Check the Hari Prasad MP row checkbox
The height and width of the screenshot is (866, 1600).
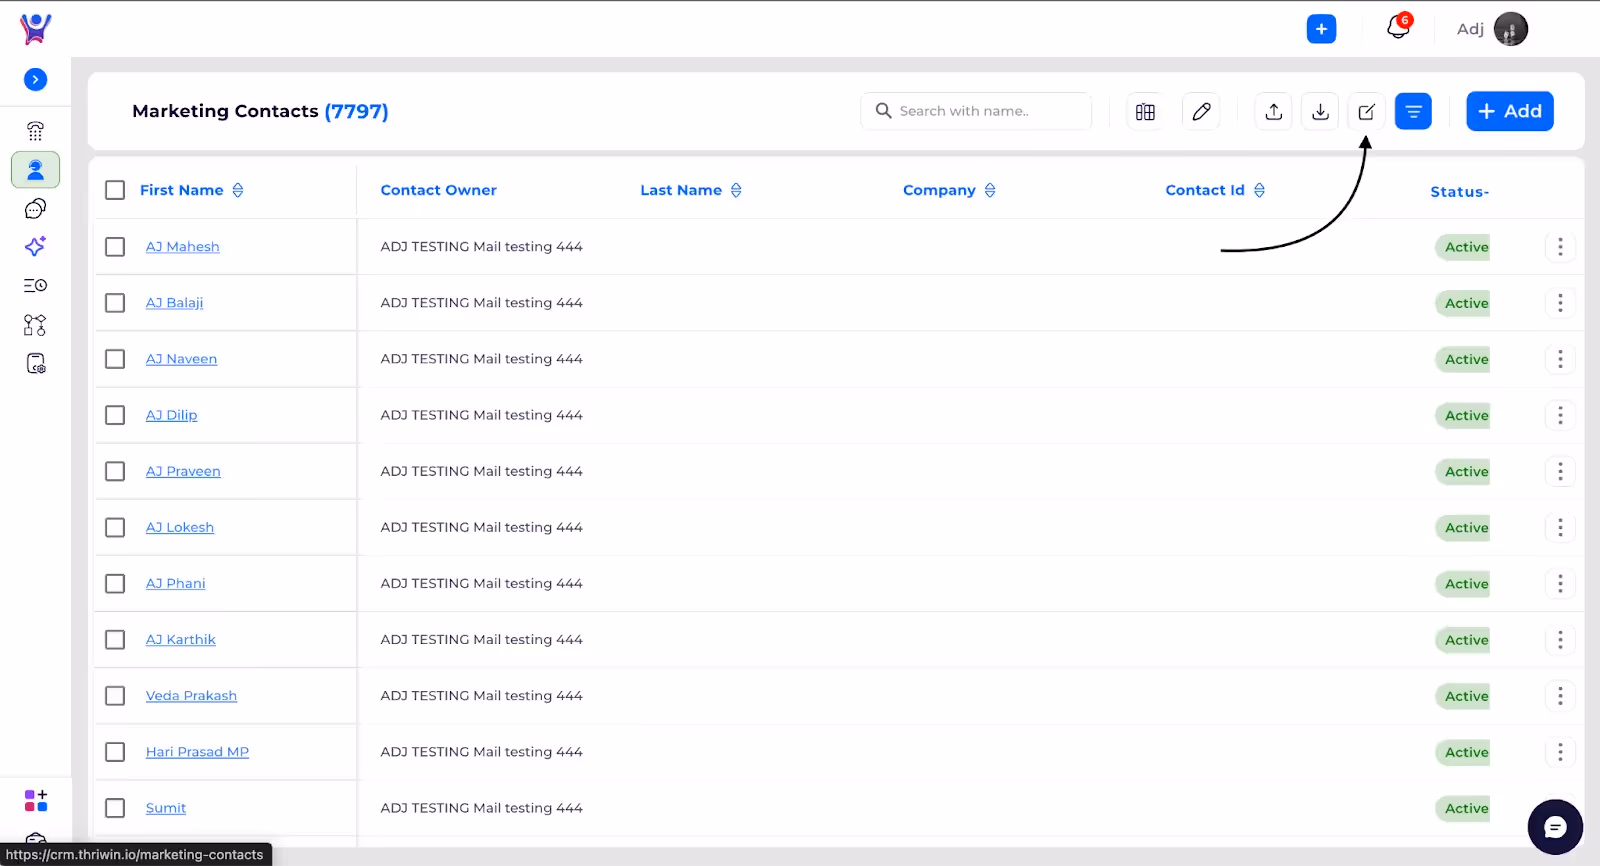tap(115, 751)
